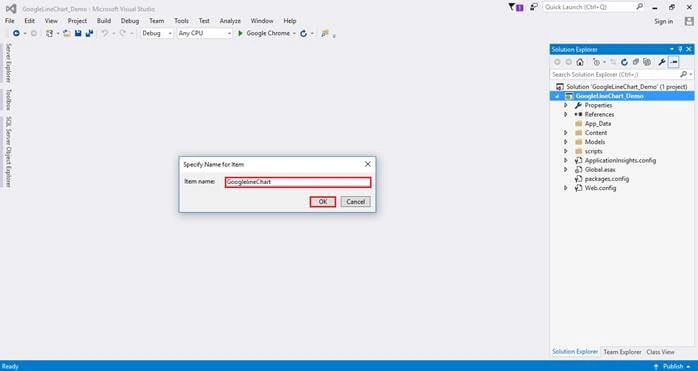Viewport: 698px width, 371px height.
Task: Click the Item name input field
Action: point(298,182)
